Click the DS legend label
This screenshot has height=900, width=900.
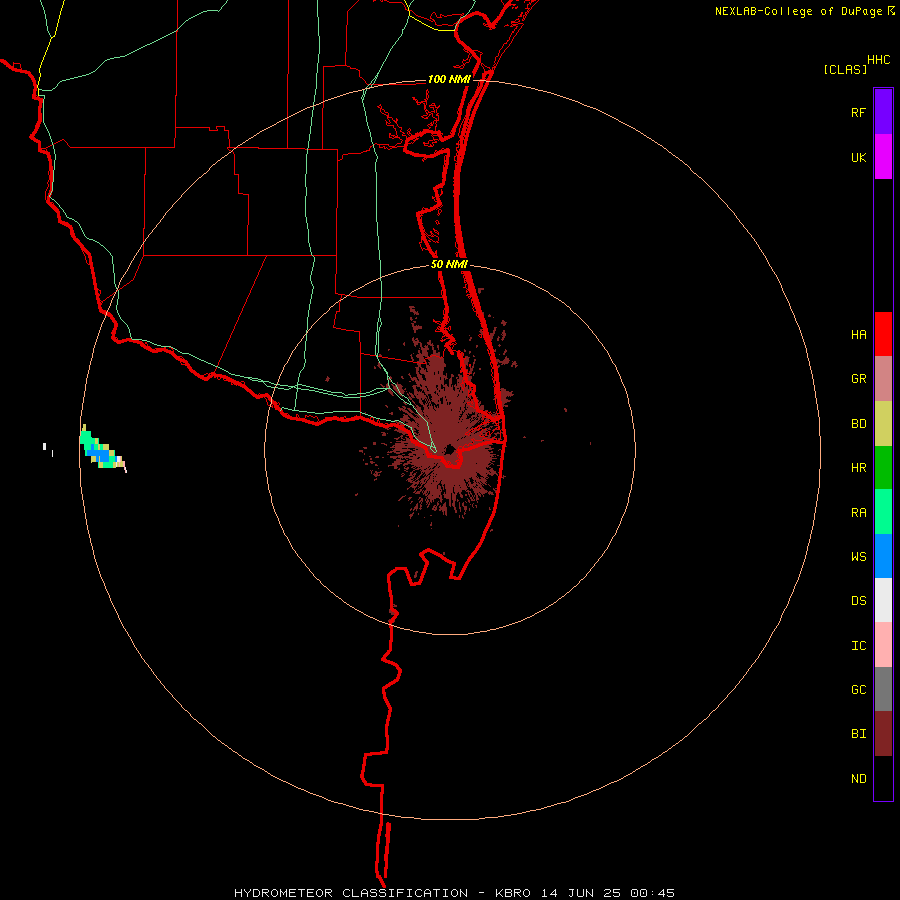click(x=858, y=601)
